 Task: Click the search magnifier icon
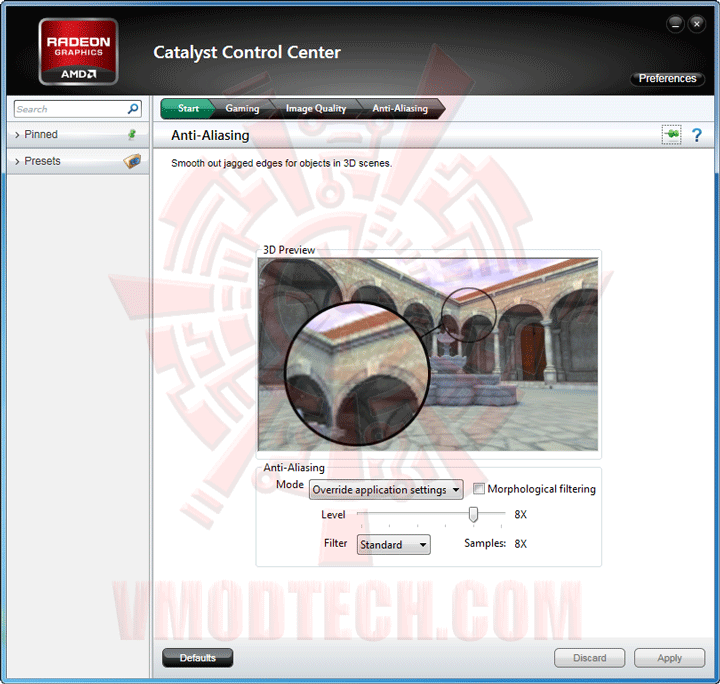(133, 109)
